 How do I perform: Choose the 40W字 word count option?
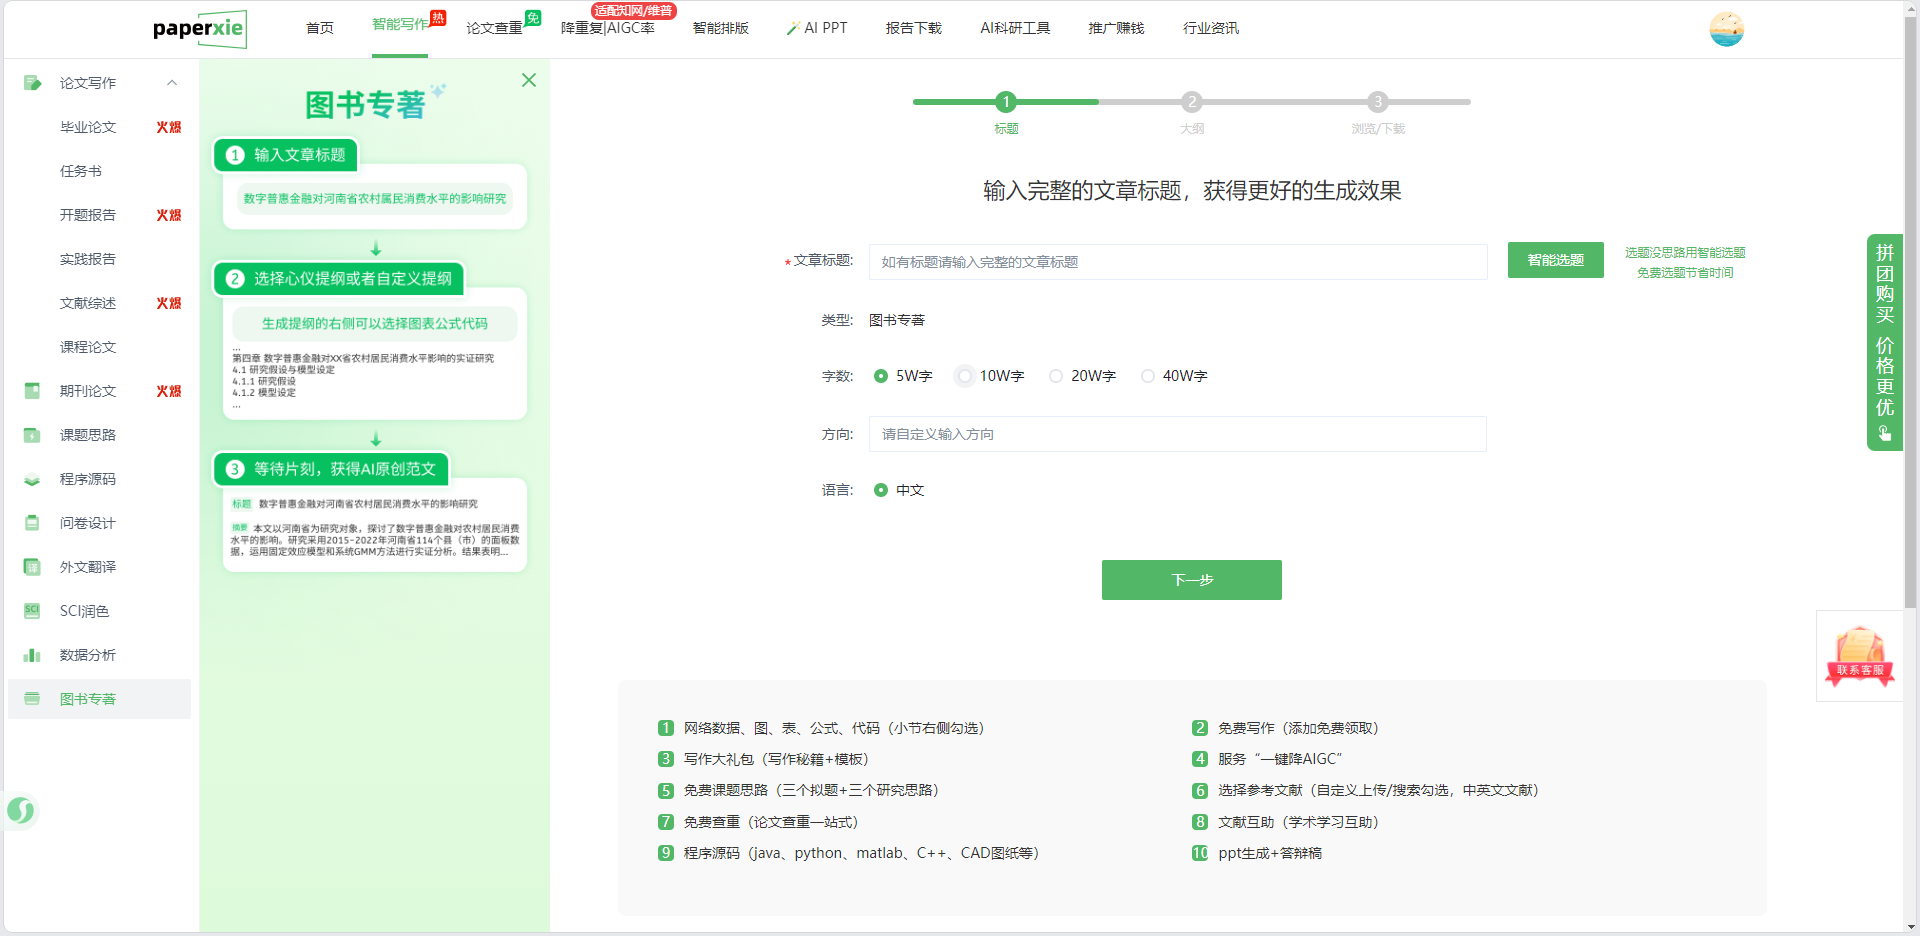tap(1148, 376)
